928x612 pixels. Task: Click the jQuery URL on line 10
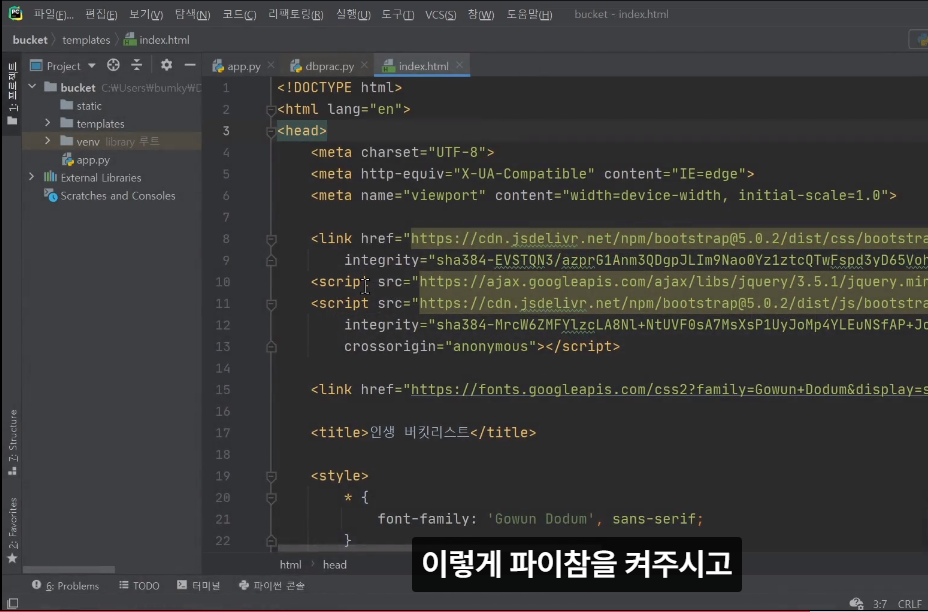(673, 282)
